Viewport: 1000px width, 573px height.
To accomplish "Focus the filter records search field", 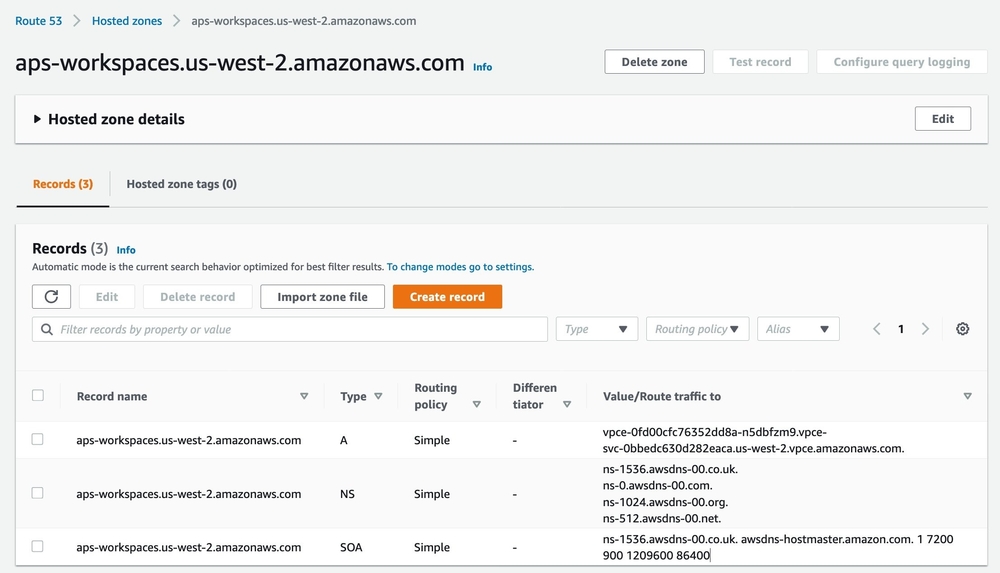I will [x=290, y=329].
